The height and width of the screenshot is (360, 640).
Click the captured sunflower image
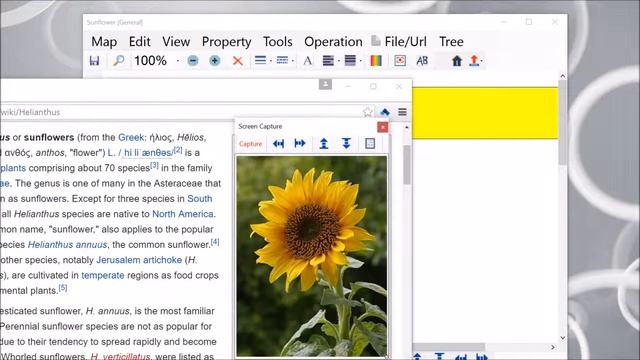click(311, 256)
